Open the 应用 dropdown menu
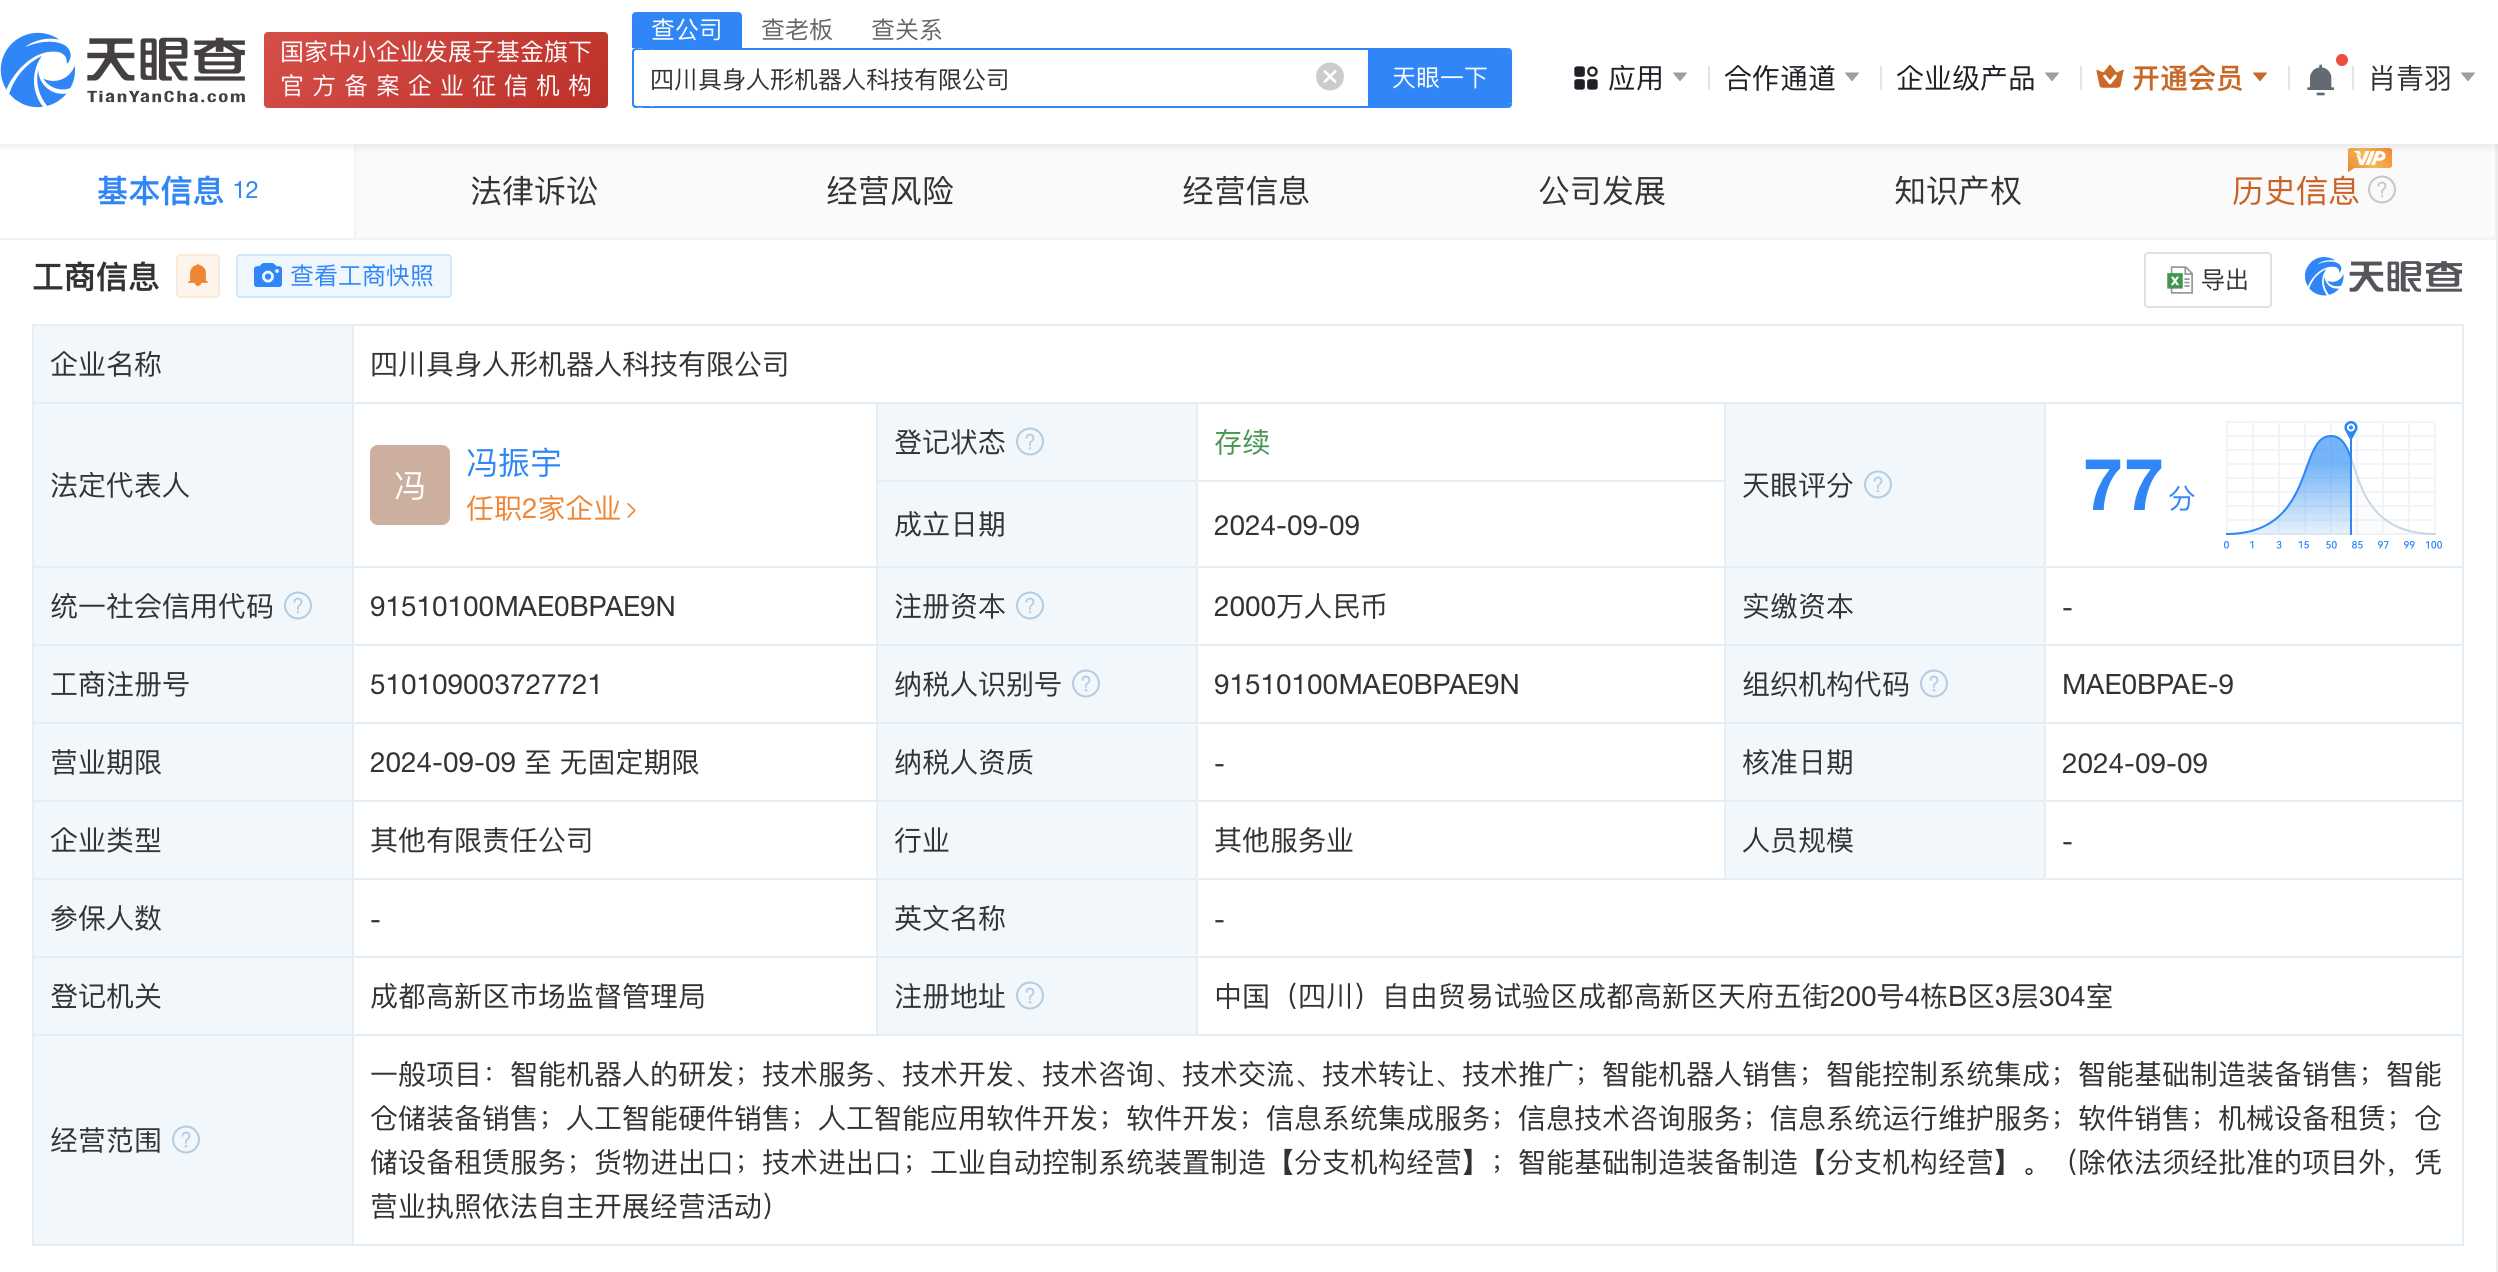 pyautogui.click(x=1637, y=77)
